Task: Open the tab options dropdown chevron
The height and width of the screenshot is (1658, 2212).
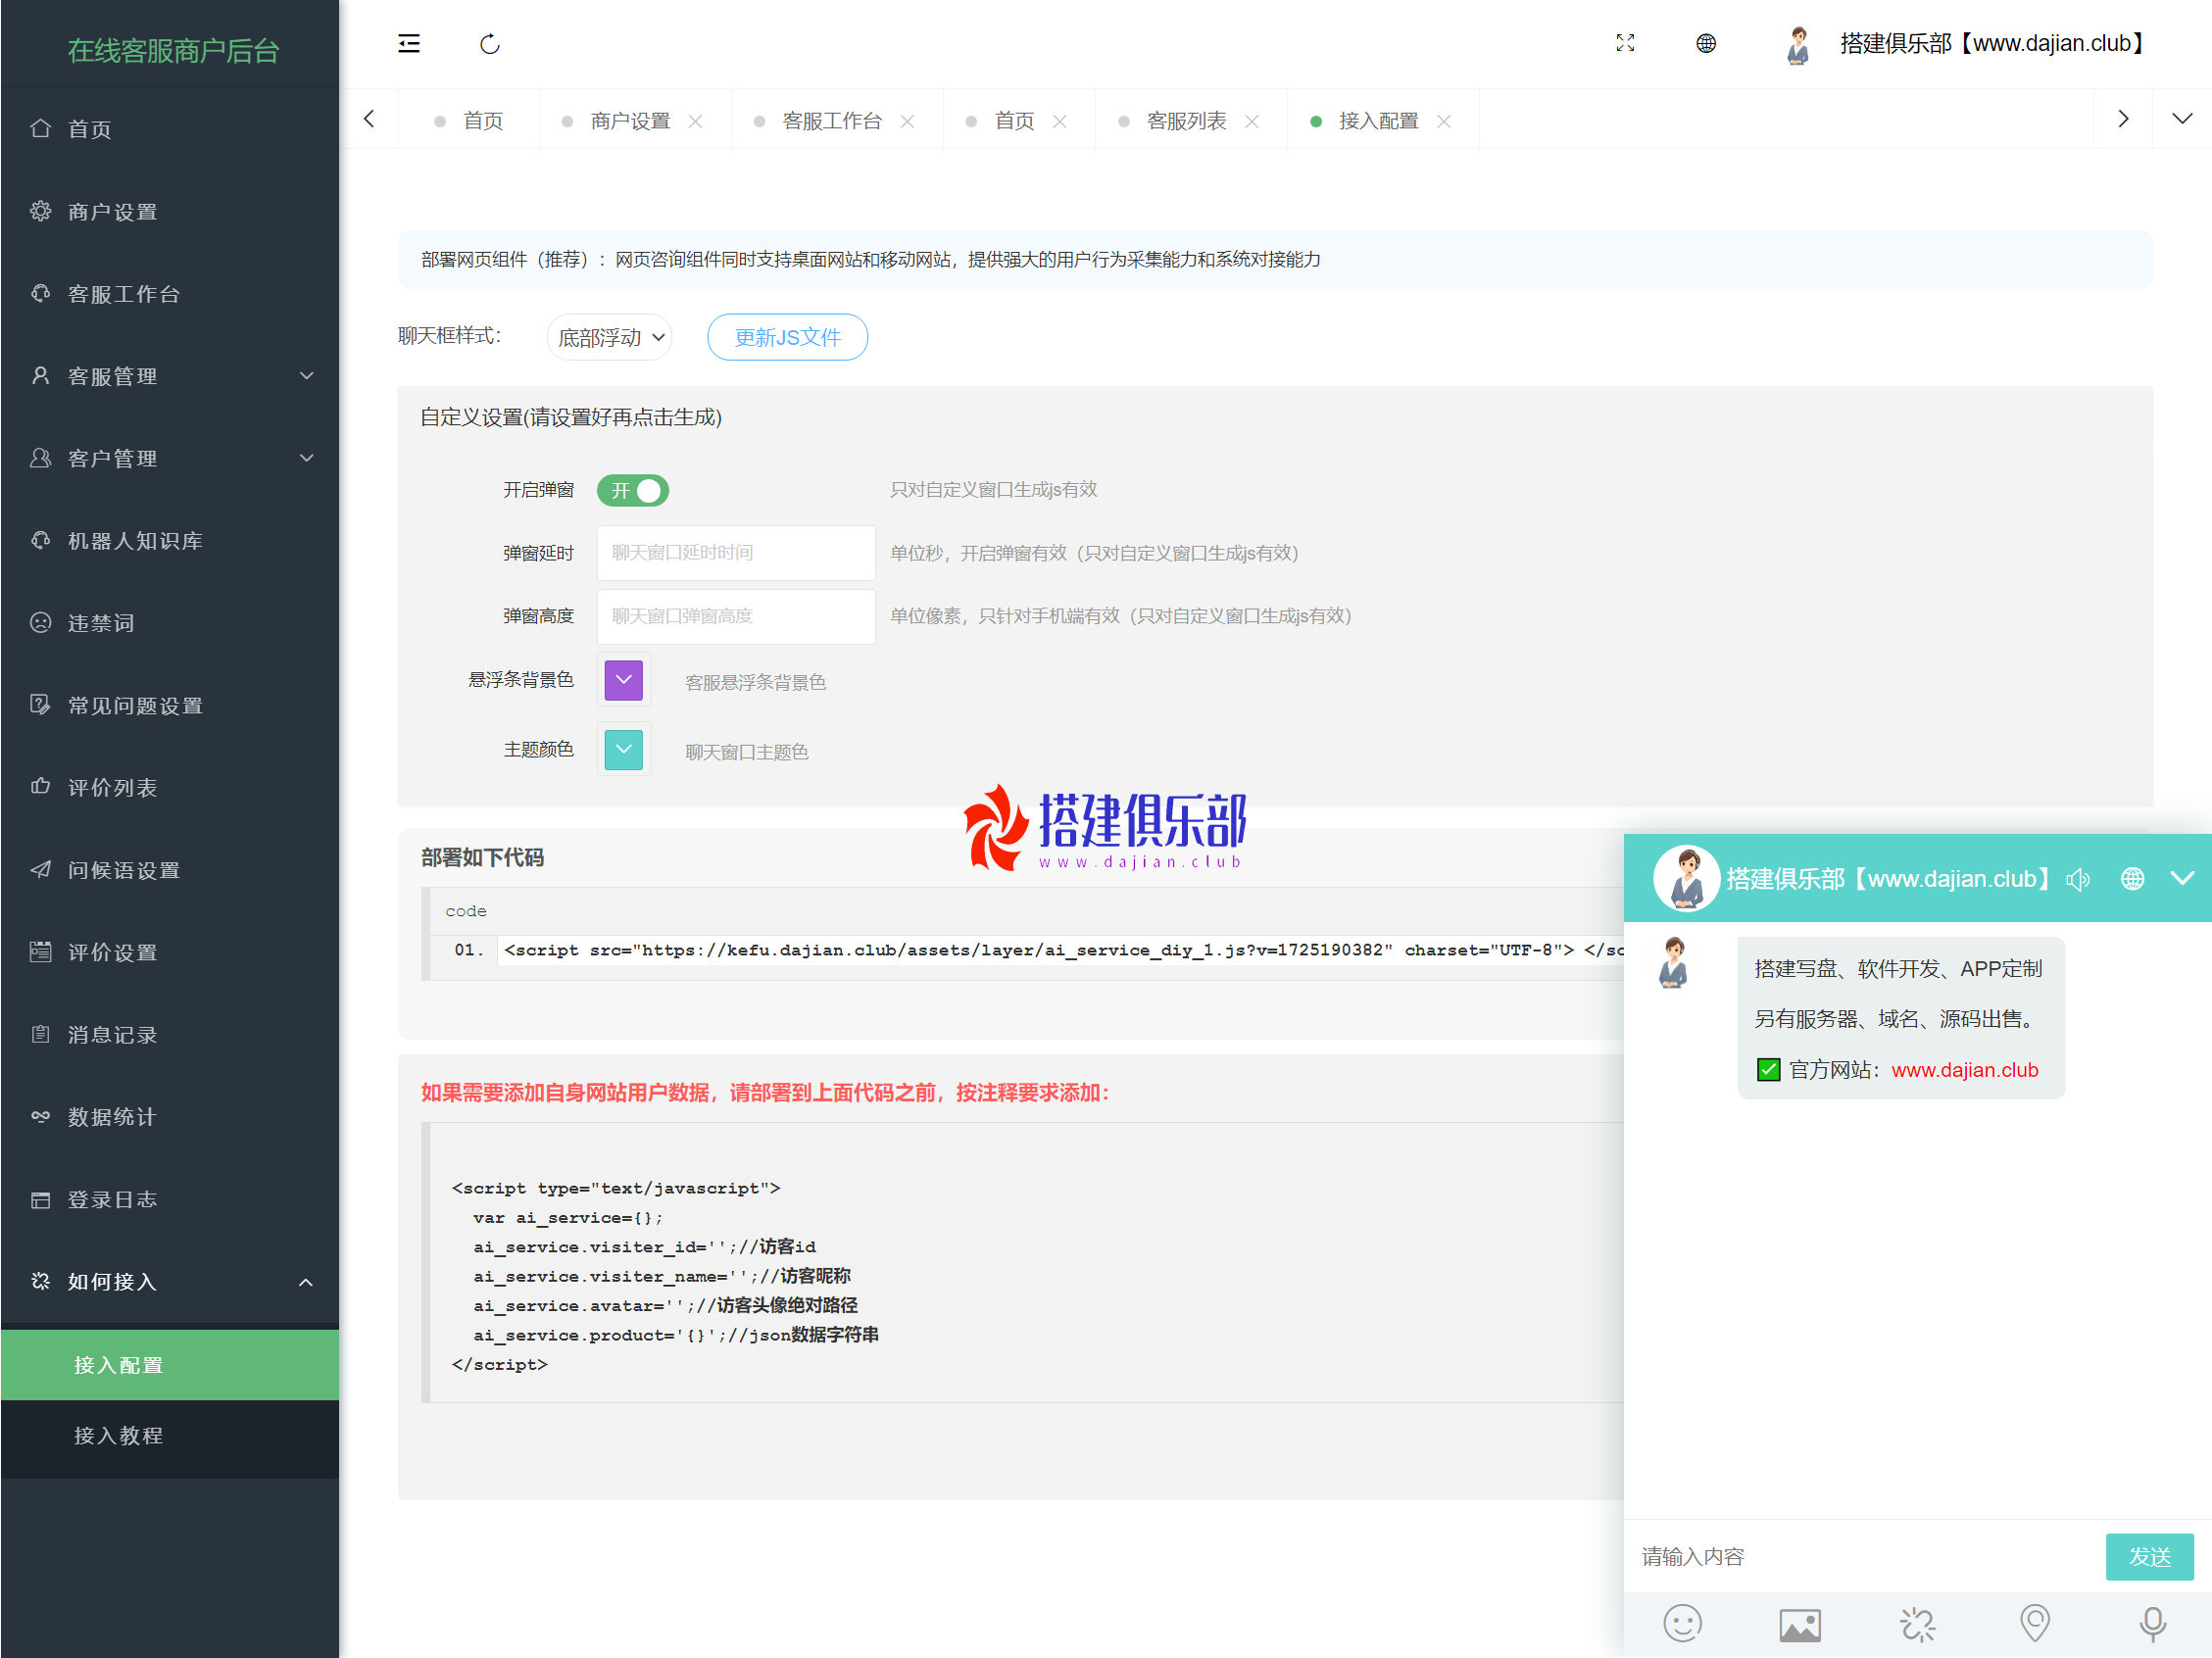Action: click(x=2182, y=119)
